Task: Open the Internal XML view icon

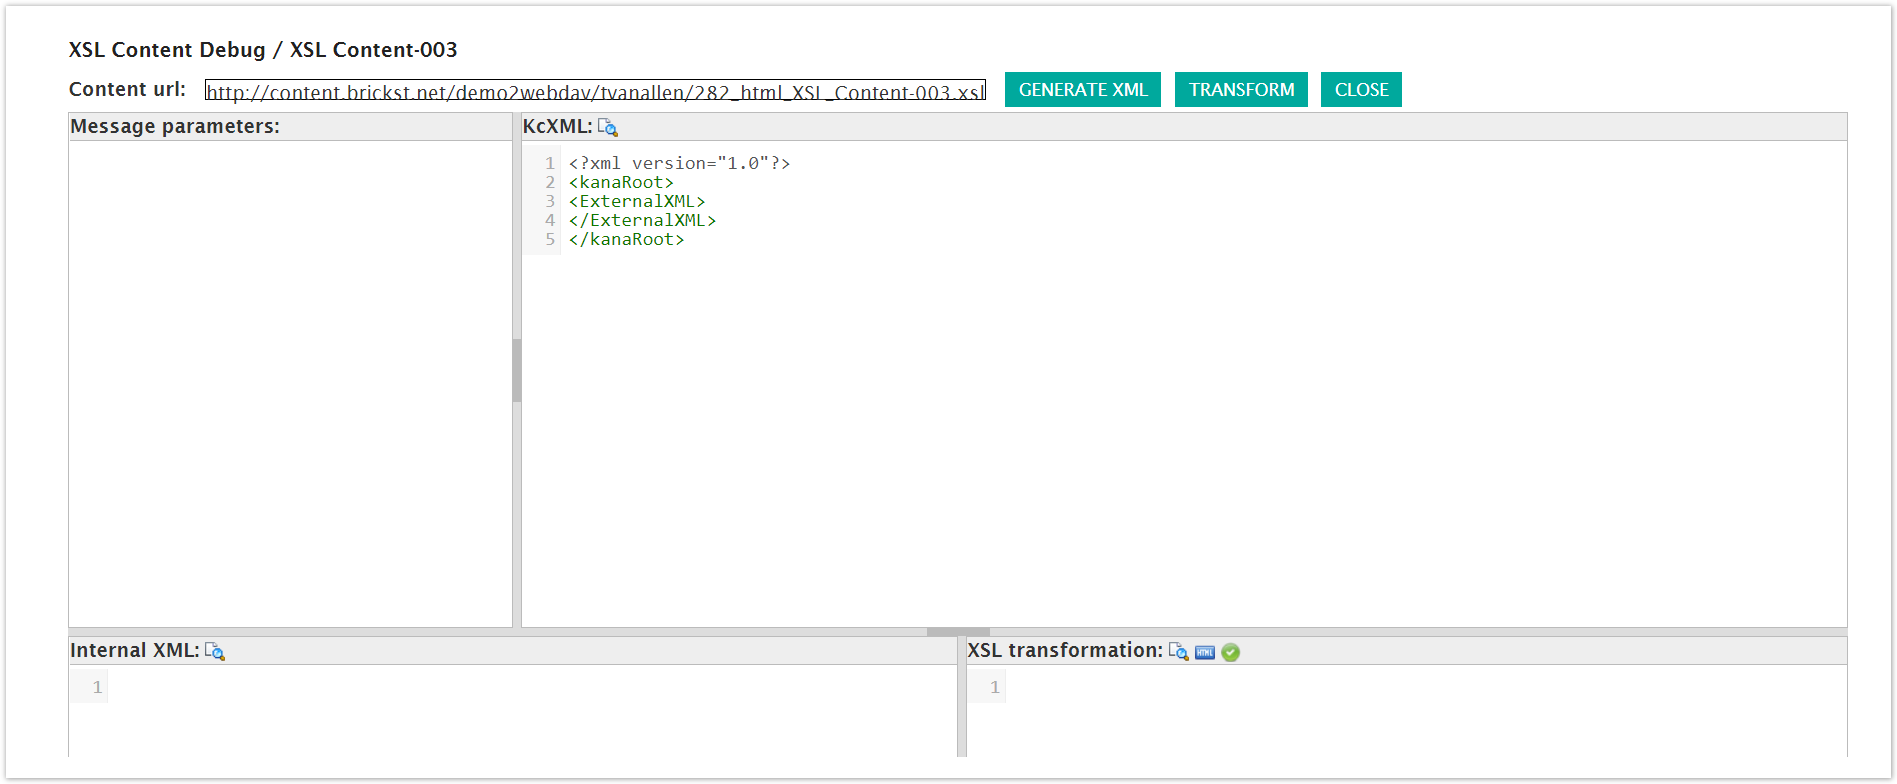Action: [215, 651]
